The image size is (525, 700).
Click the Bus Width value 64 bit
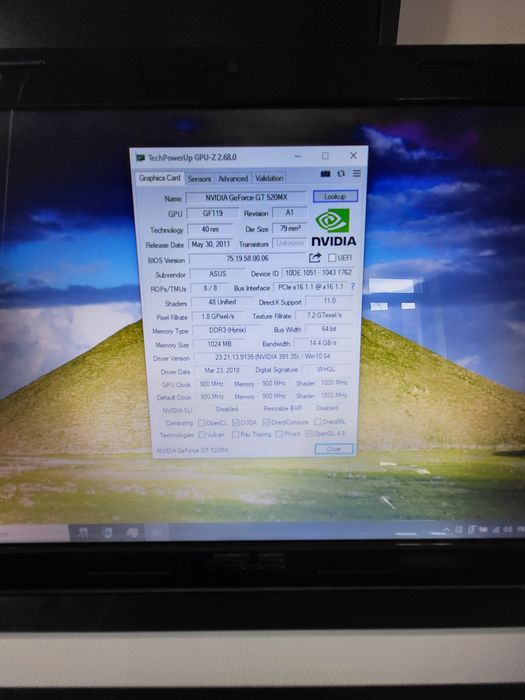pyautogui.click(x=329, y=329)
